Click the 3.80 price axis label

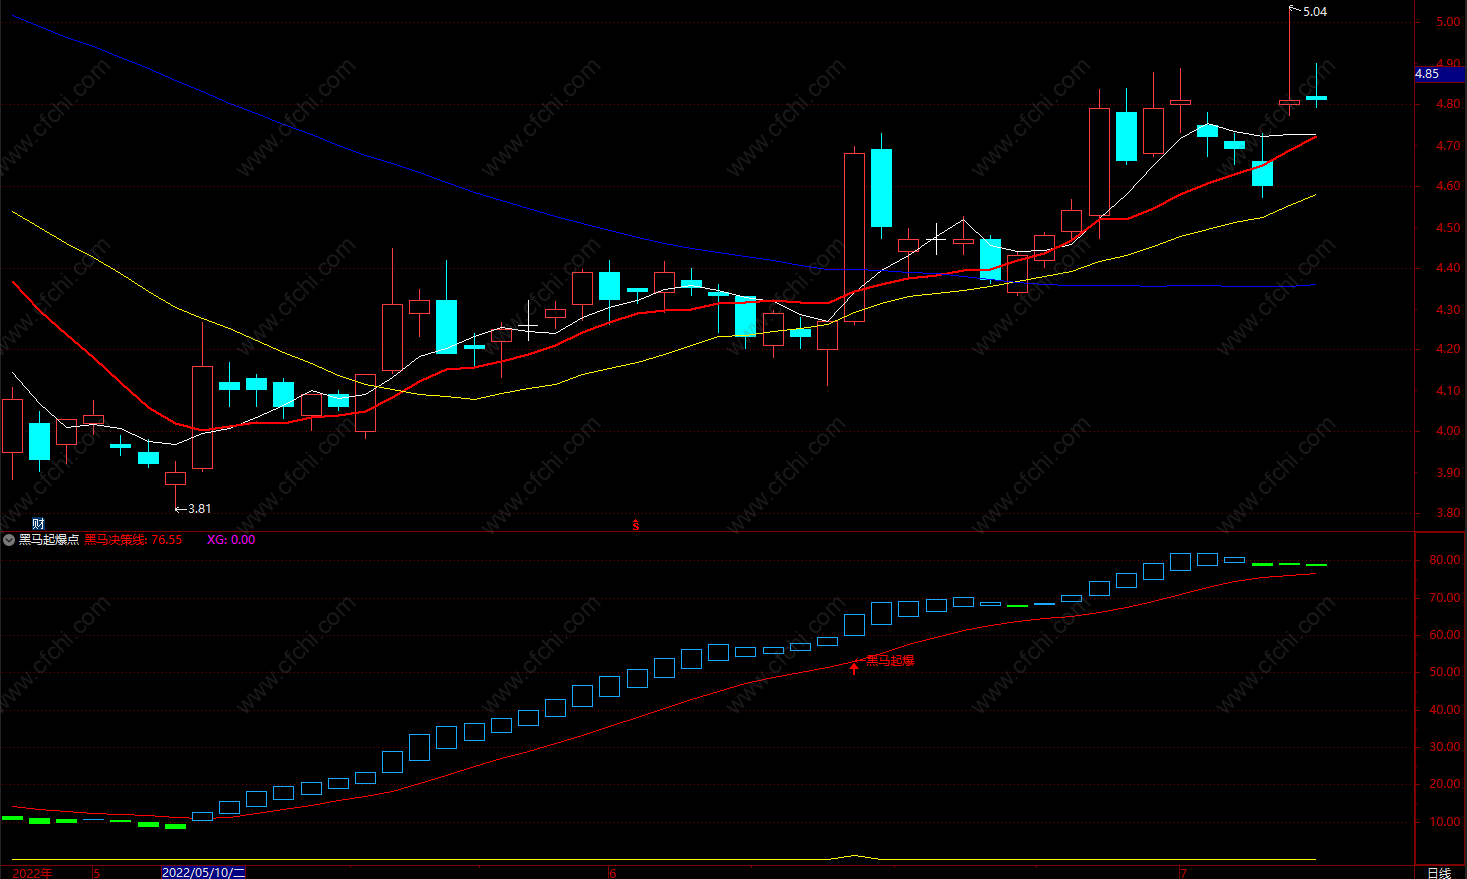coord(1447,513)
